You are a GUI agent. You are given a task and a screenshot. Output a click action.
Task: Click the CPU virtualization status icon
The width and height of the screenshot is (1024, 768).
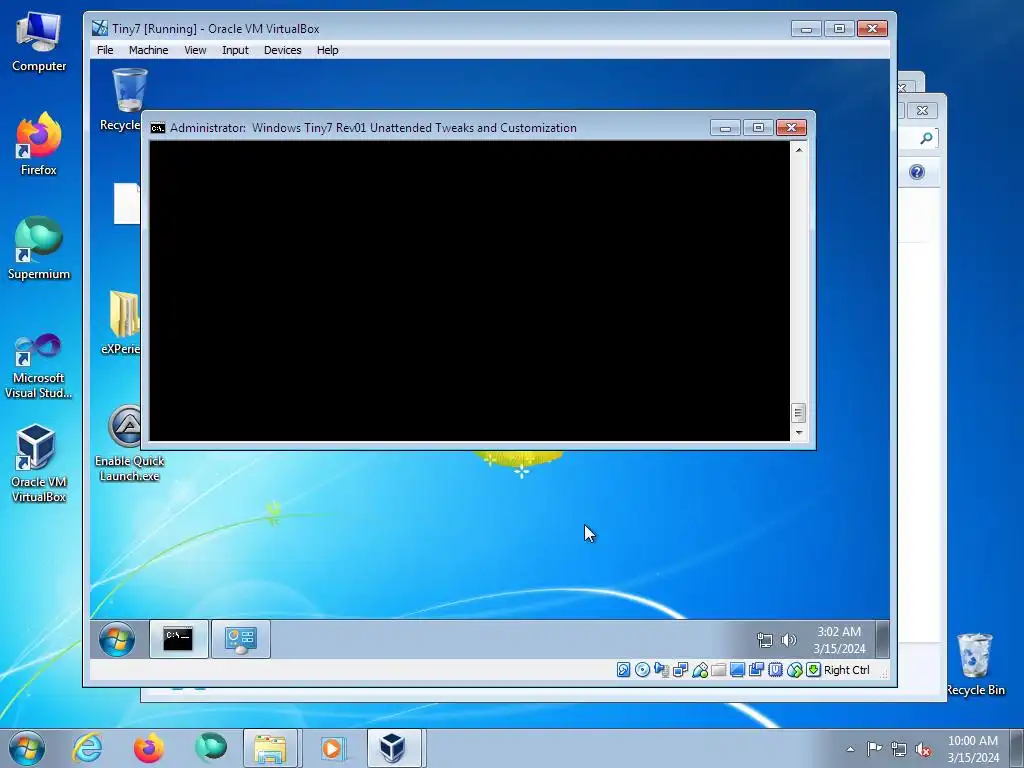tap(775, 670)
